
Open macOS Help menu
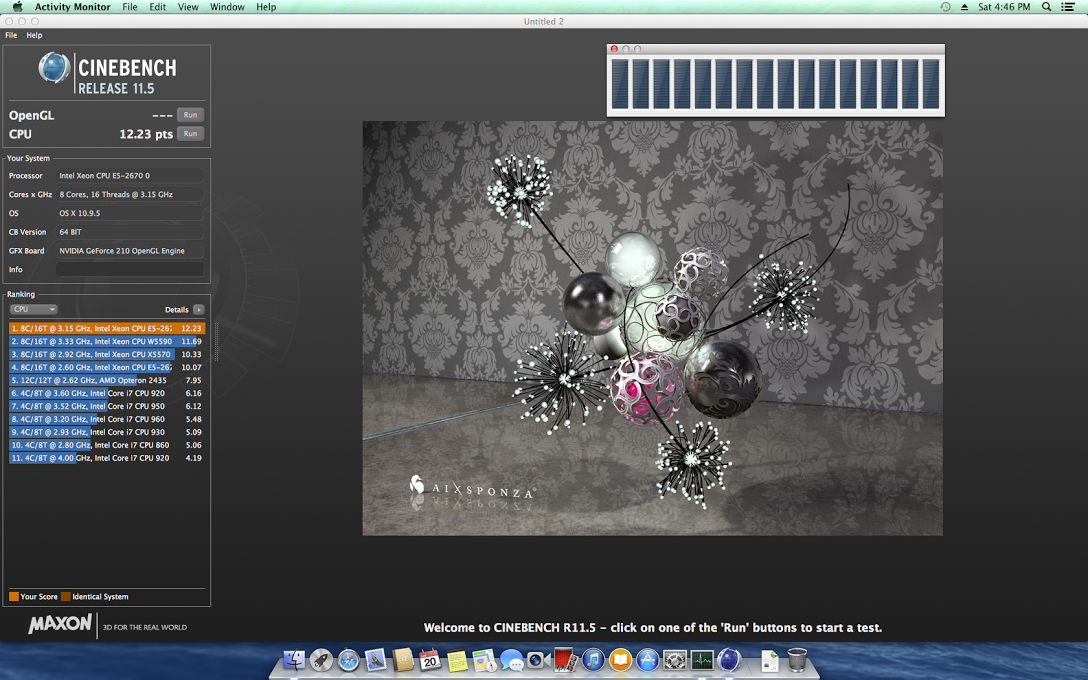coord(266,6)
